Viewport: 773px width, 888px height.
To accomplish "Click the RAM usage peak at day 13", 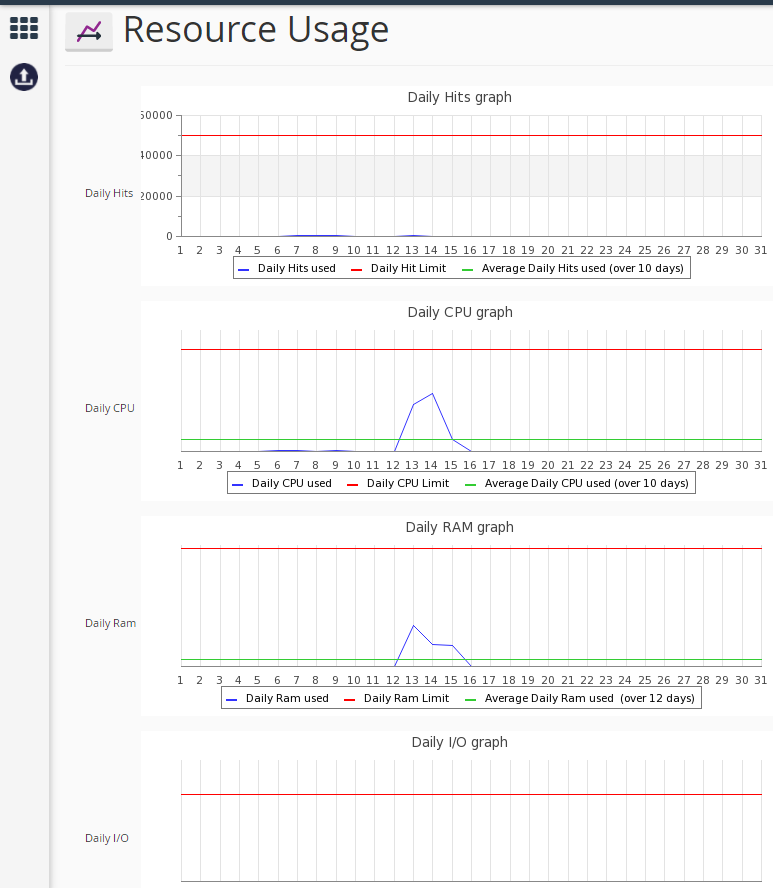I will pos(413,626).
